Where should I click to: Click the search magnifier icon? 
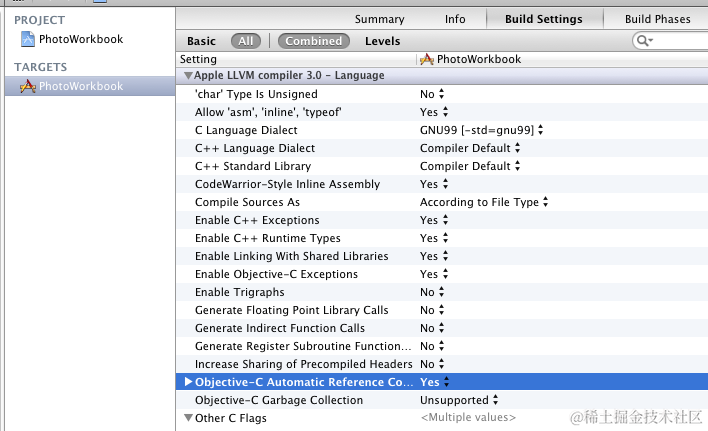pyautogui.click(x=643, y=41)
